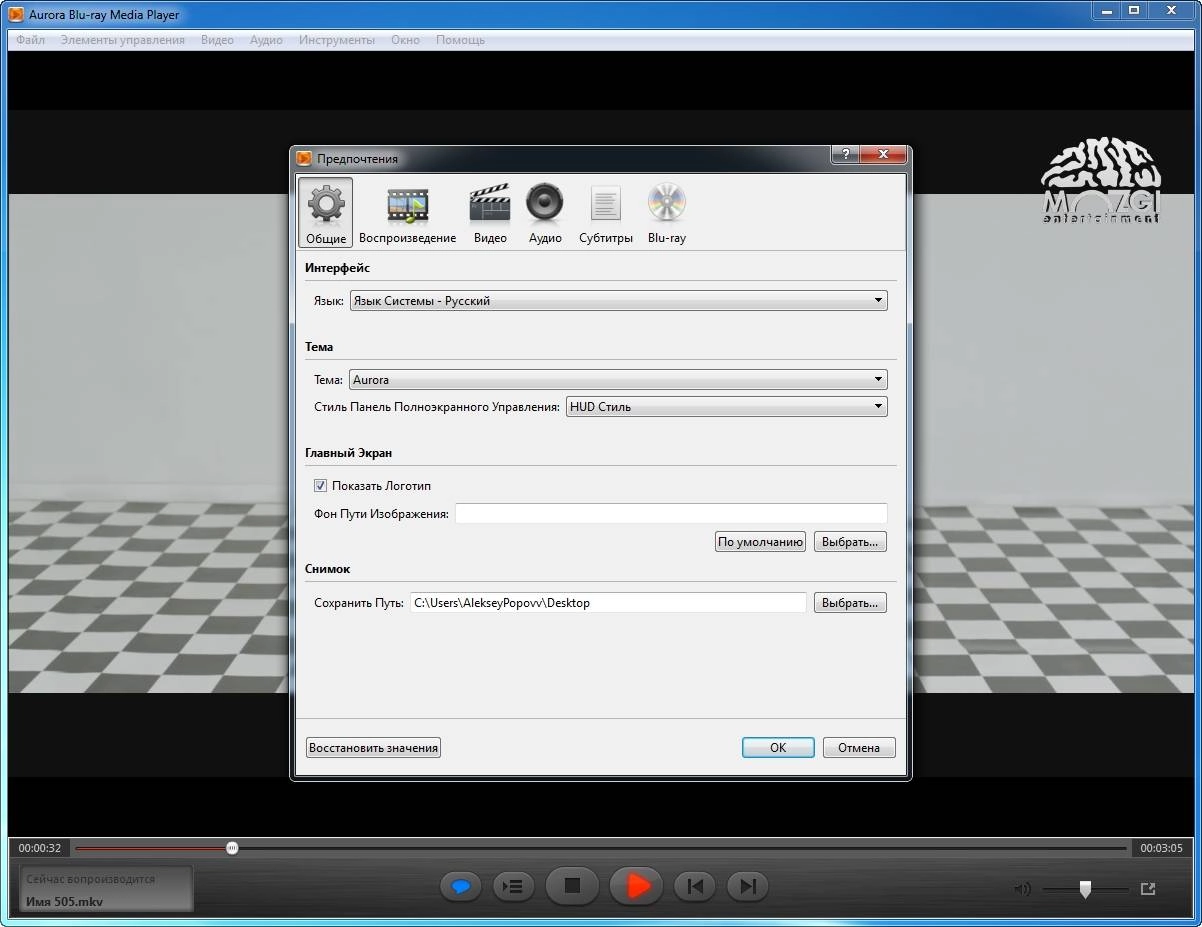
Task: Stop playback with the stop button
Action: (x=572, y=886)
